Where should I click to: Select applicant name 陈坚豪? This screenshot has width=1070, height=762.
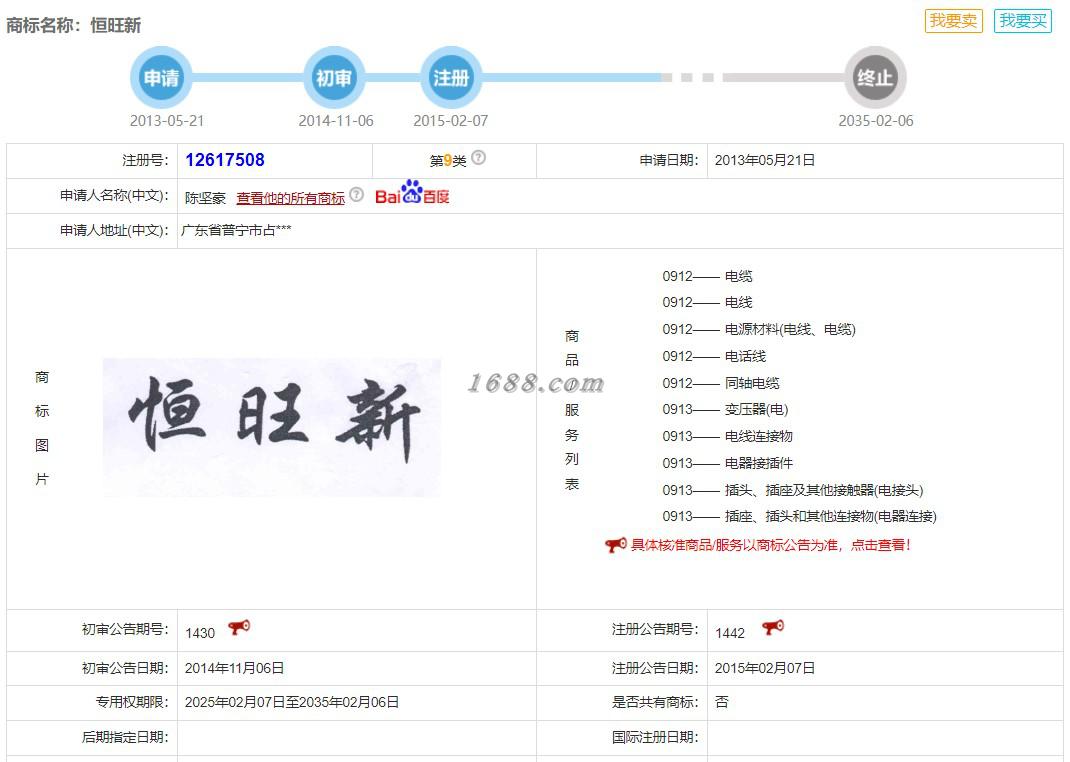click(205, 198)
